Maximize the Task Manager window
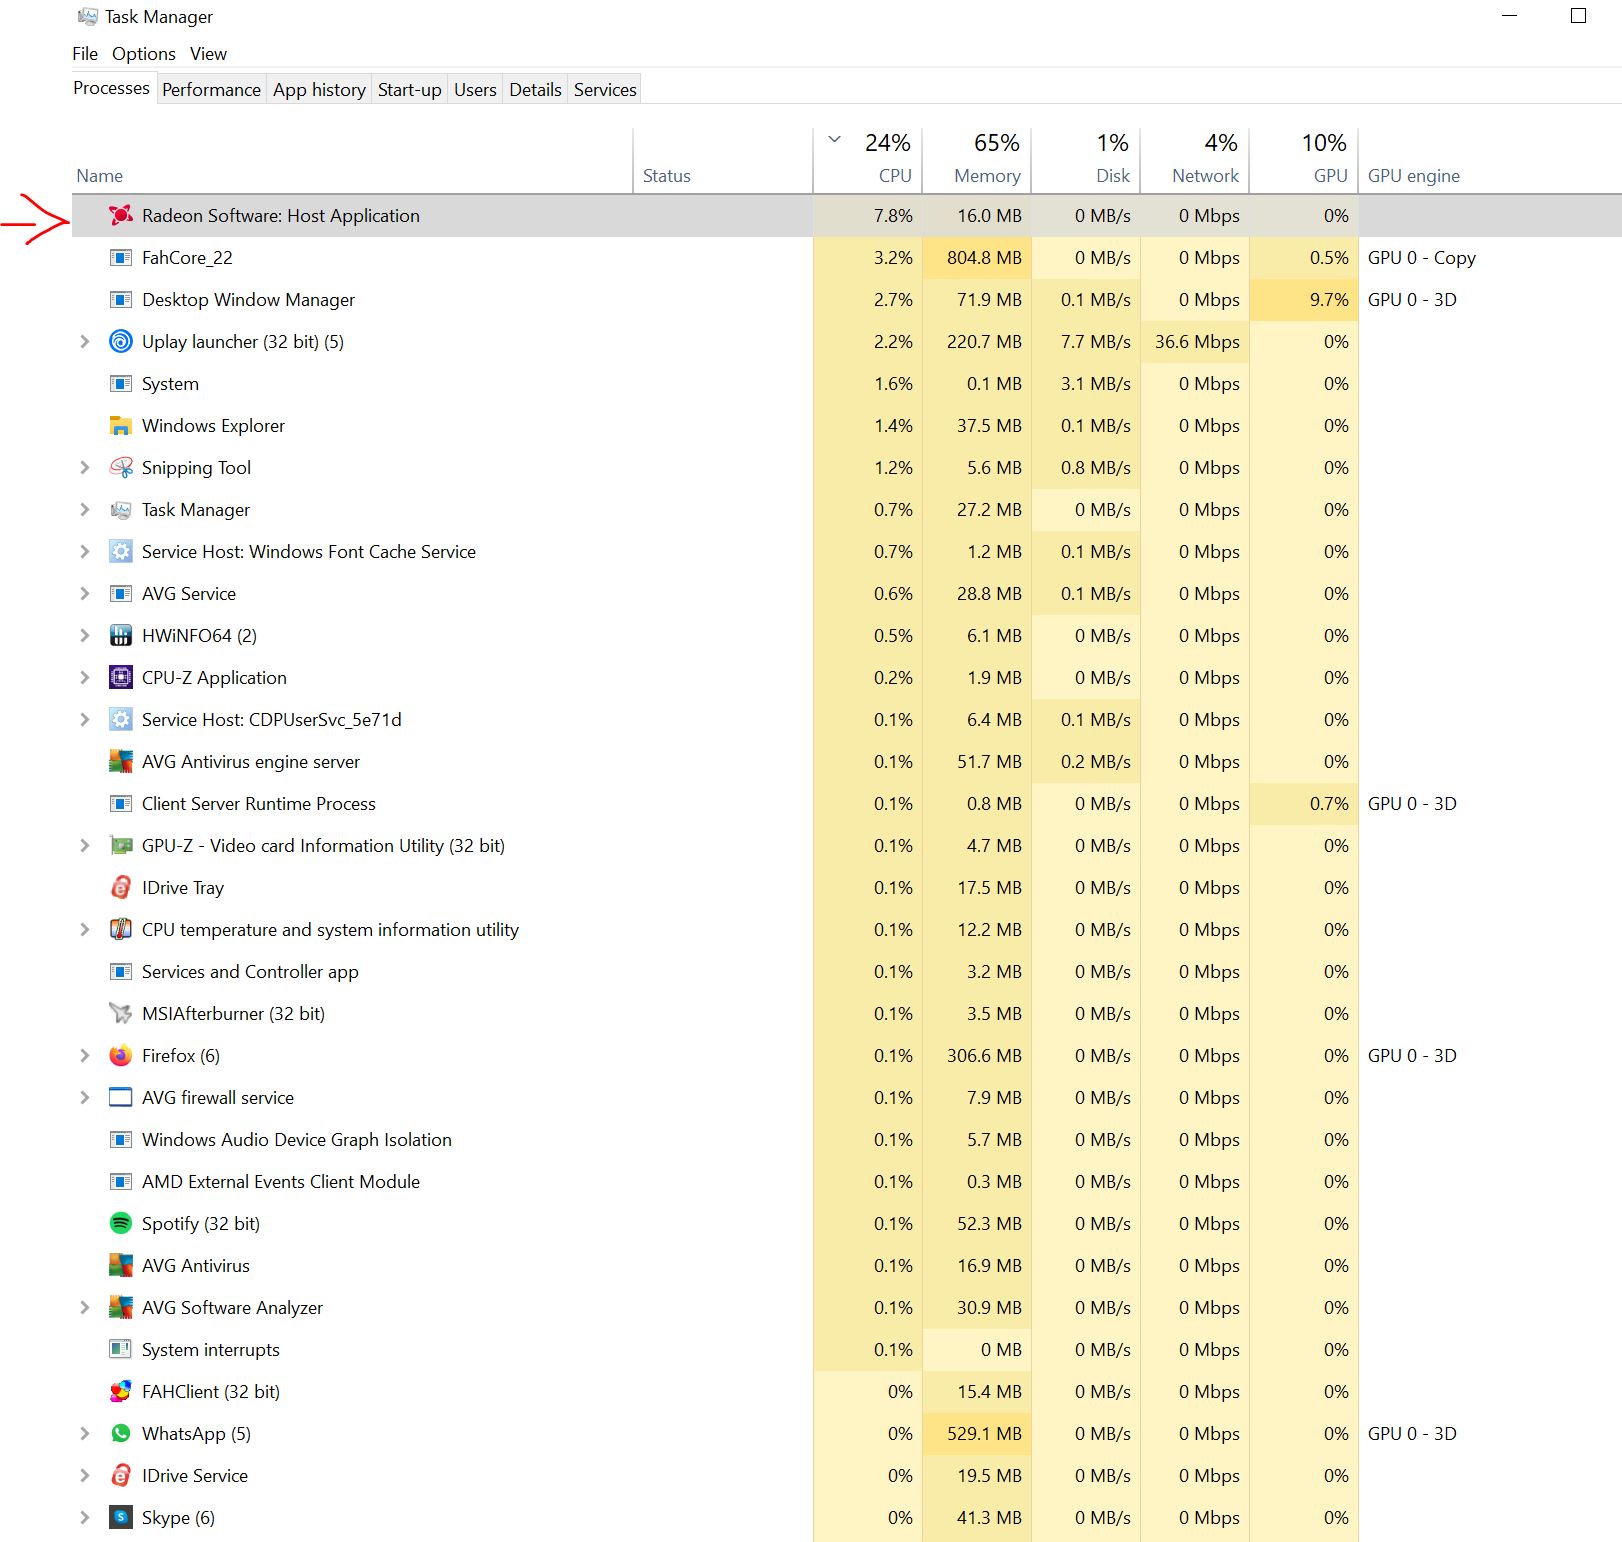This screenshot has height=1542, width=1622. coord(1578,16)
